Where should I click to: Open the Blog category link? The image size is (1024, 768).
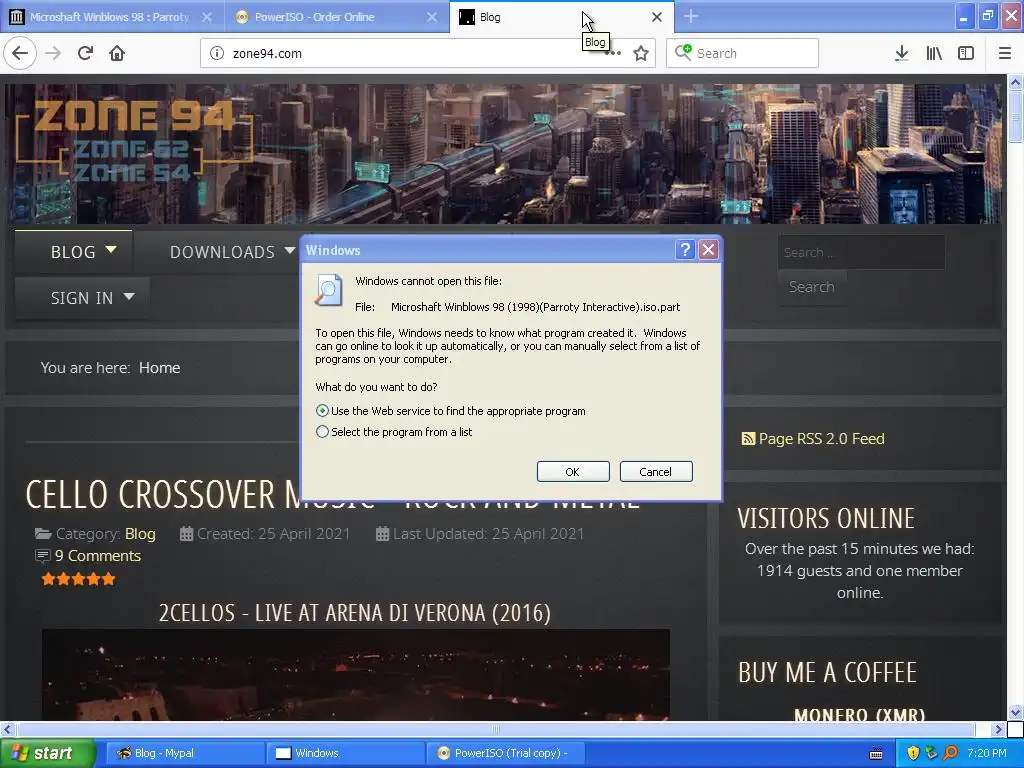point(140,534)
